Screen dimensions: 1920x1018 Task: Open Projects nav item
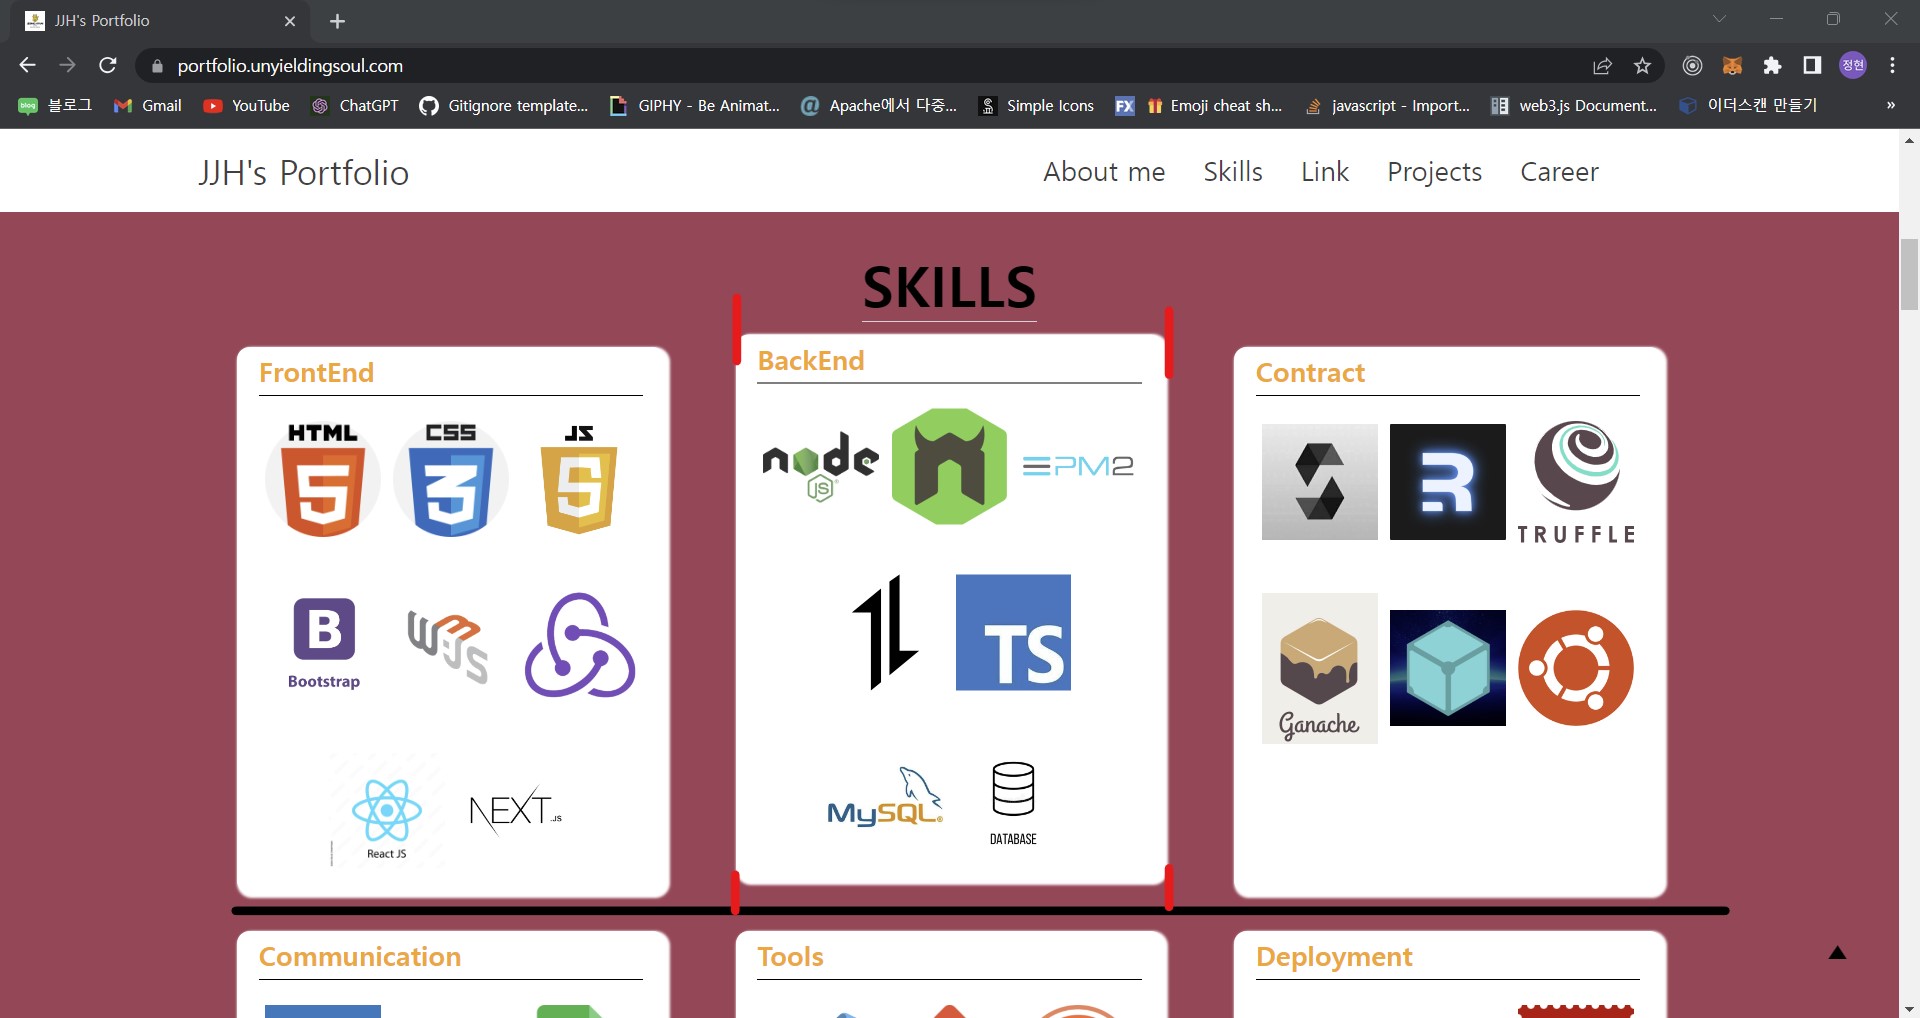[x=1434, y=172]
